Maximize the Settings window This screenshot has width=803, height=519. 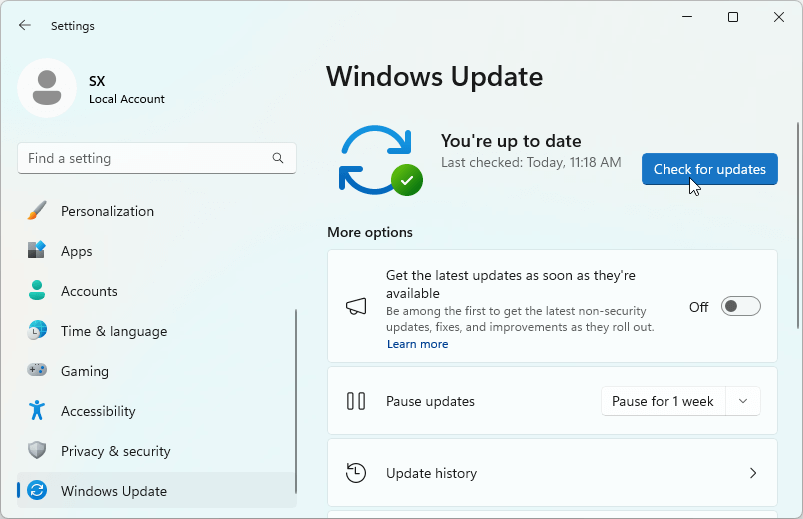(733, 17)
